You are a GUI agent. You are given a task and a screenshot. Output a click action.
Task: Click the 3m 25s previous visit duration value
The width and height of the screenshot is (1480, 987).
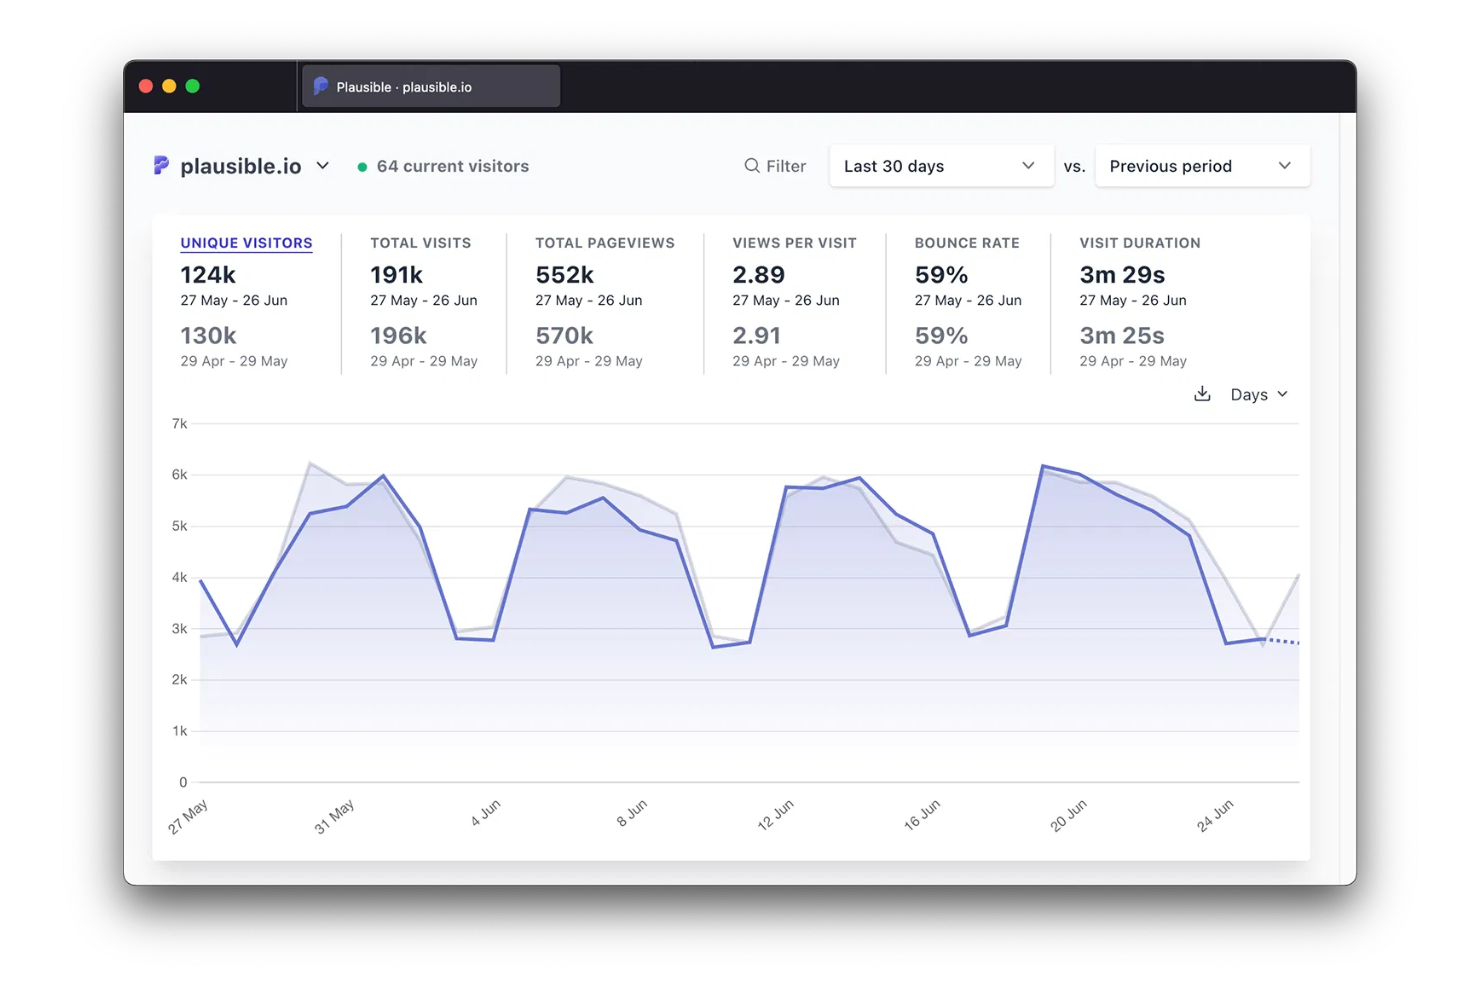click(x=1122, y=336)
